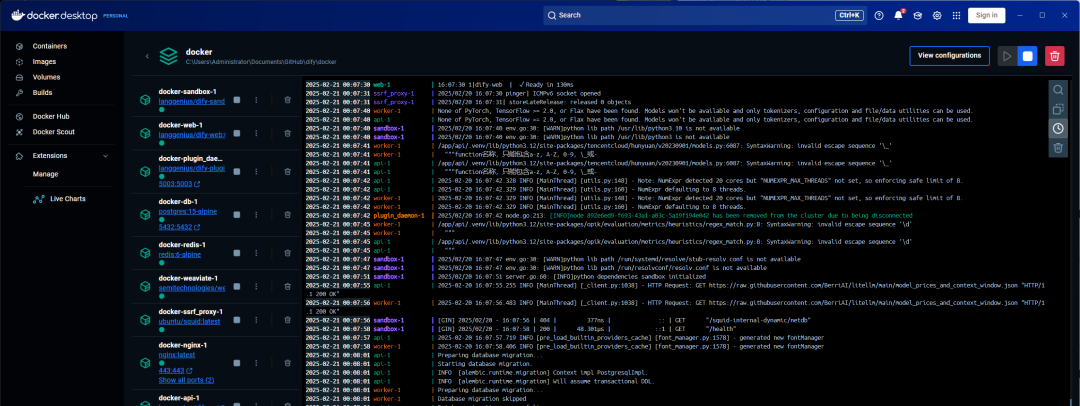
Task: Open port link 5003:5003
Action: coord(179,184)
